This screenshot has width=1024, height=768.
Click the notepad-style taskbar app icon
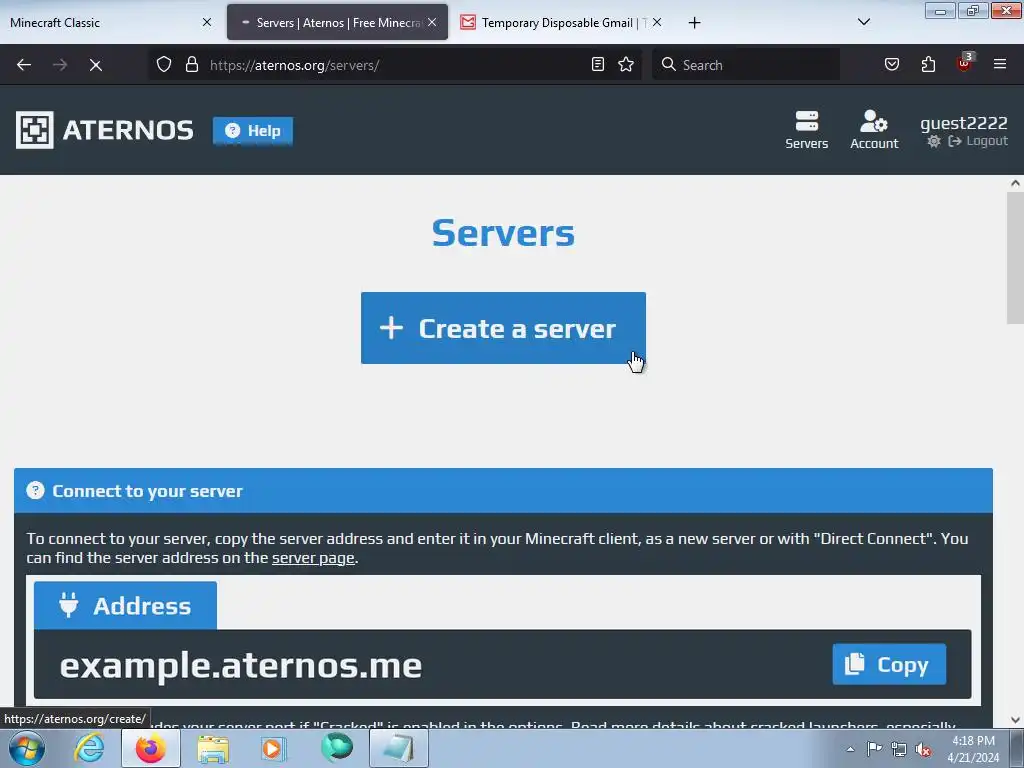(x=399, y=748)
